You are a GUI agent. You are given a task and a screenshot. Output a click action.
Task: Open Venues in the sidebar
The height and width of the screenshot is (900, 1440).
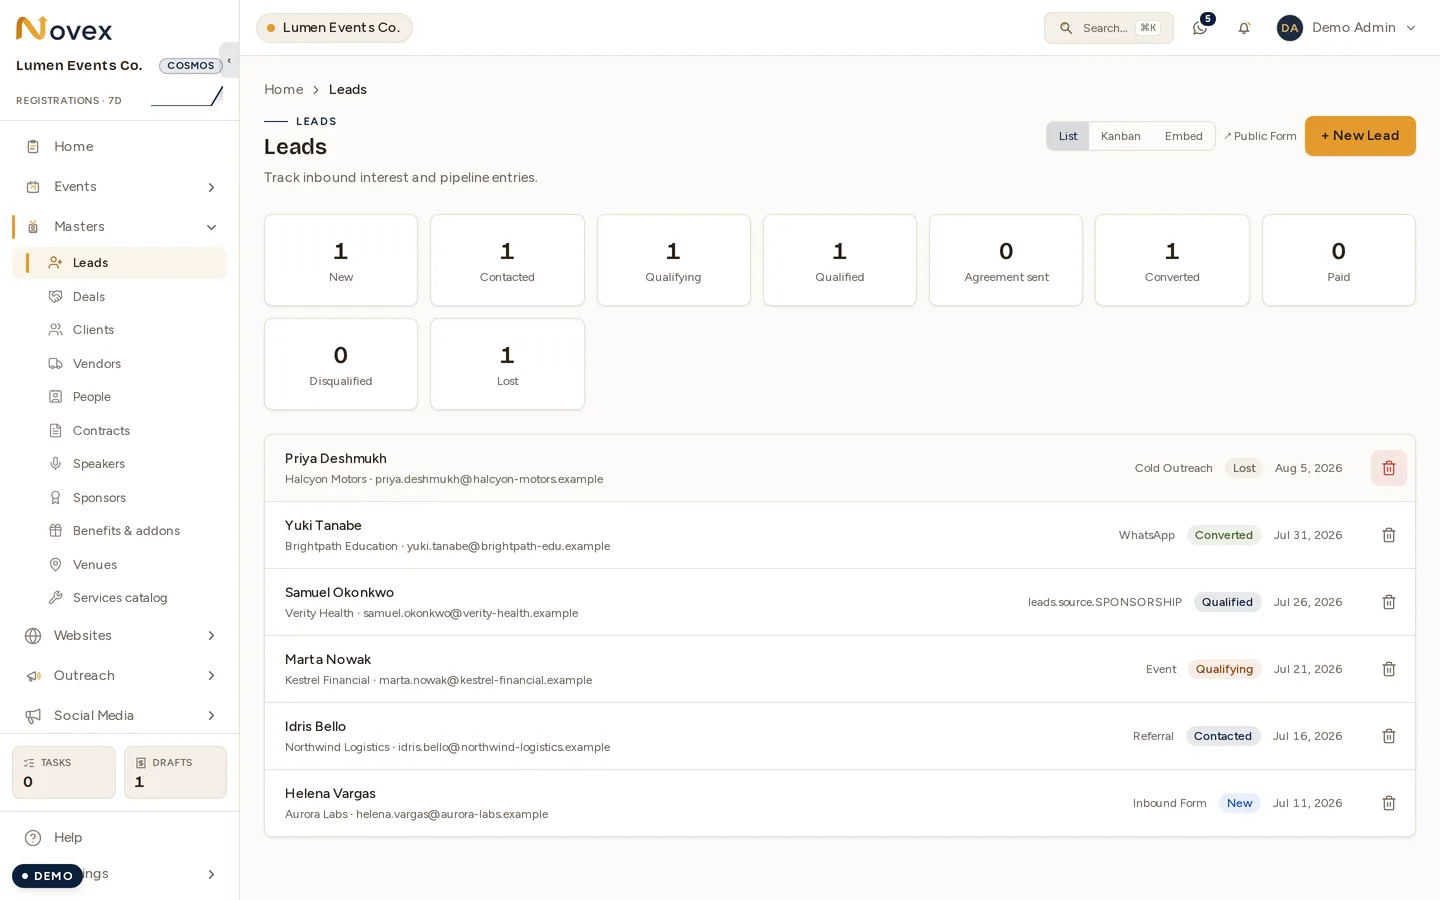point(120,565)
